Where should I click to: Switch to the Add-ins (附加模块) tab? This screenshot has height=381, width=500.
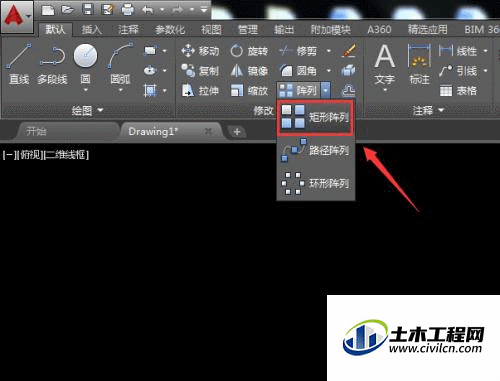click(x=330, y=30)
